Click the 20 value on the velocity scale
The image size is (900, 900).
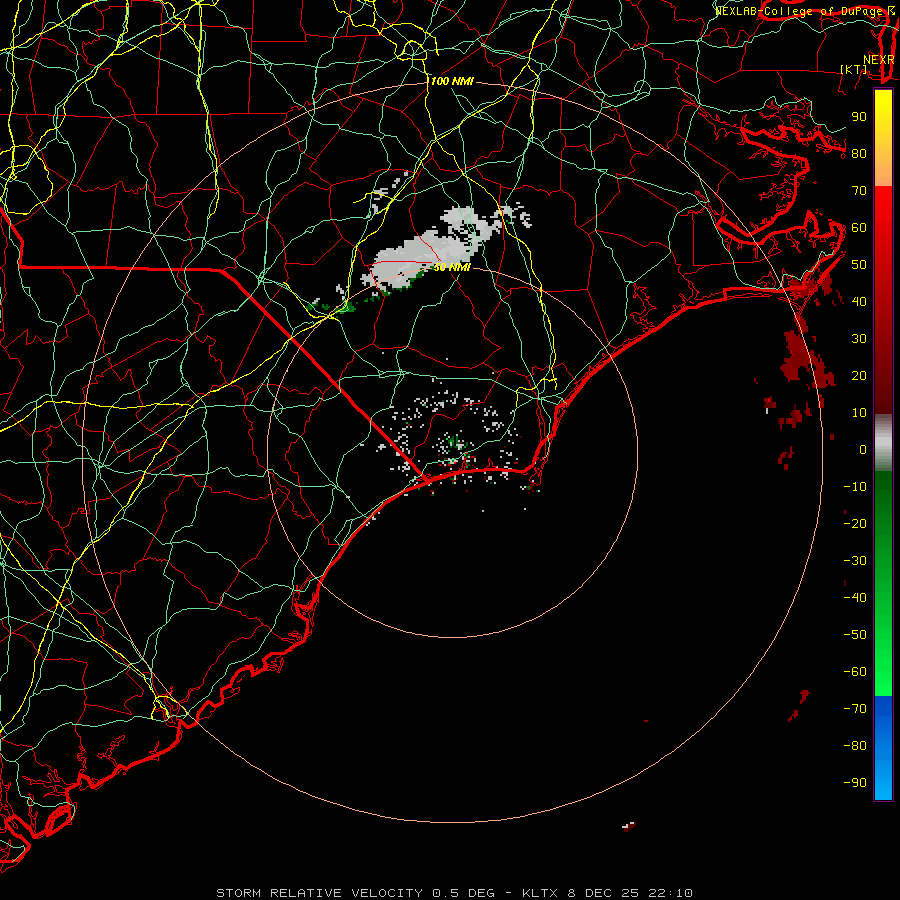tap(859, 376)
